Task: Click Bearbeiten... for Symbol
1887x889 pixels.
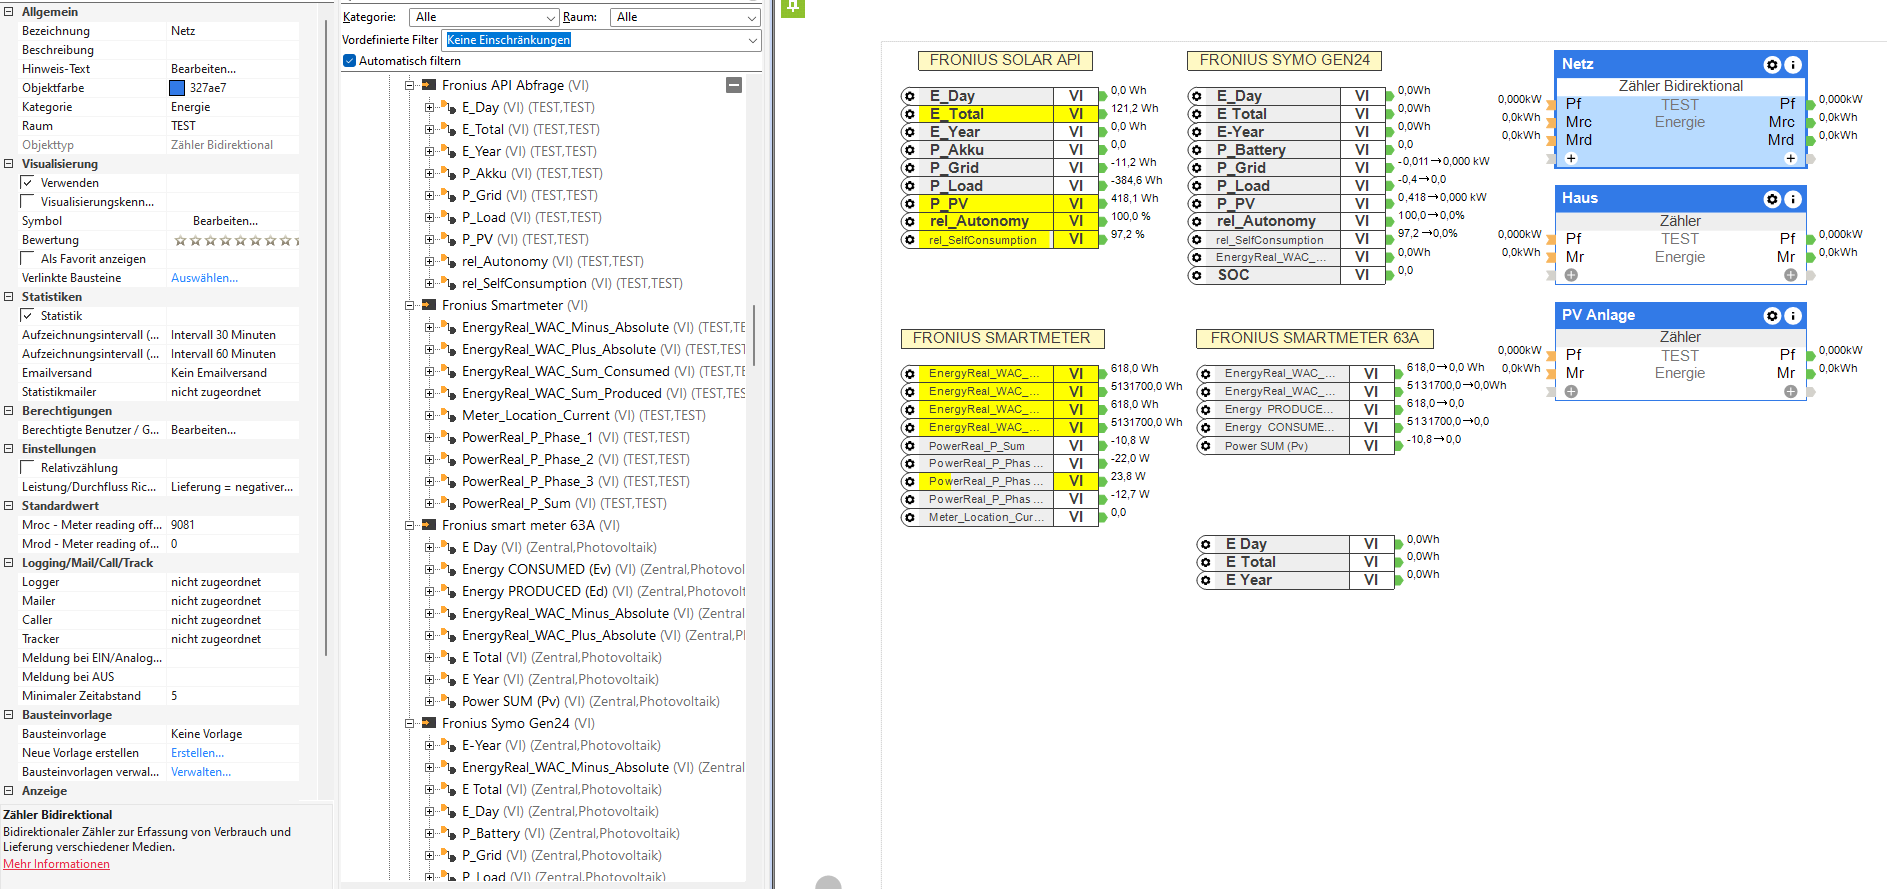Action: 225,221
